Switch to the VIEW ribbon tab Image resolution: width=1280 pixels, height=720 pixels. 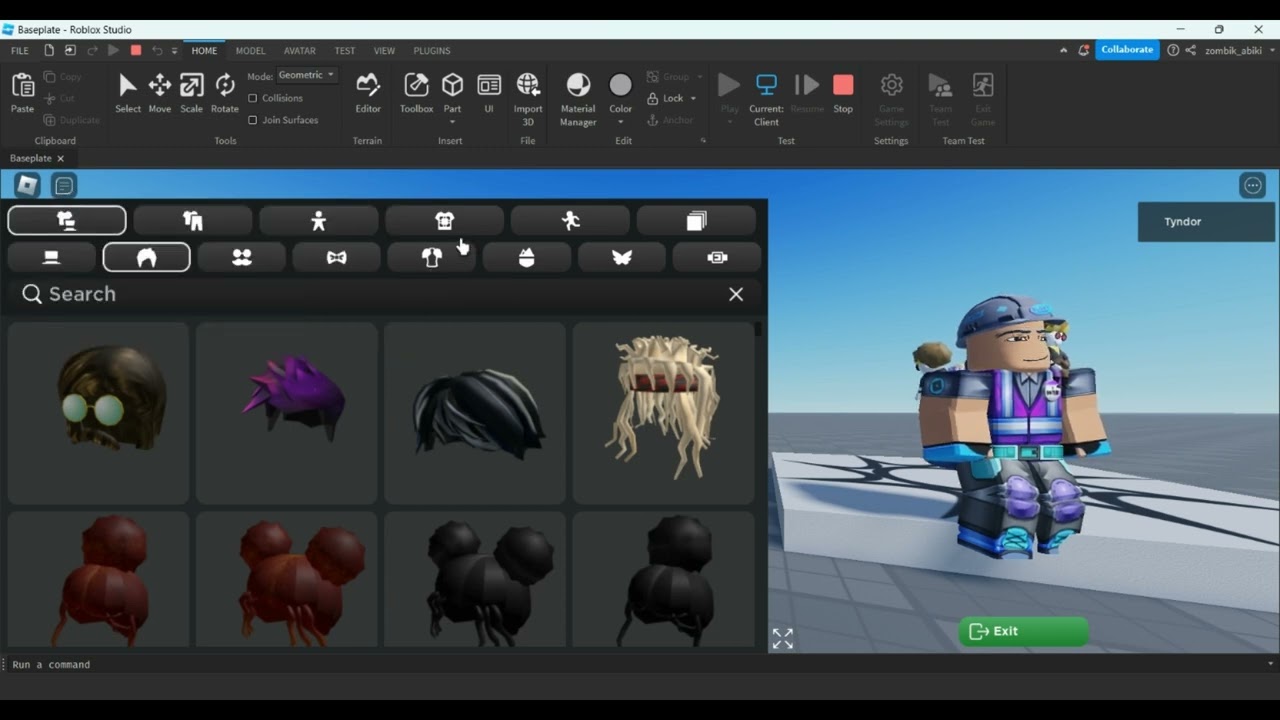(384, 50)
